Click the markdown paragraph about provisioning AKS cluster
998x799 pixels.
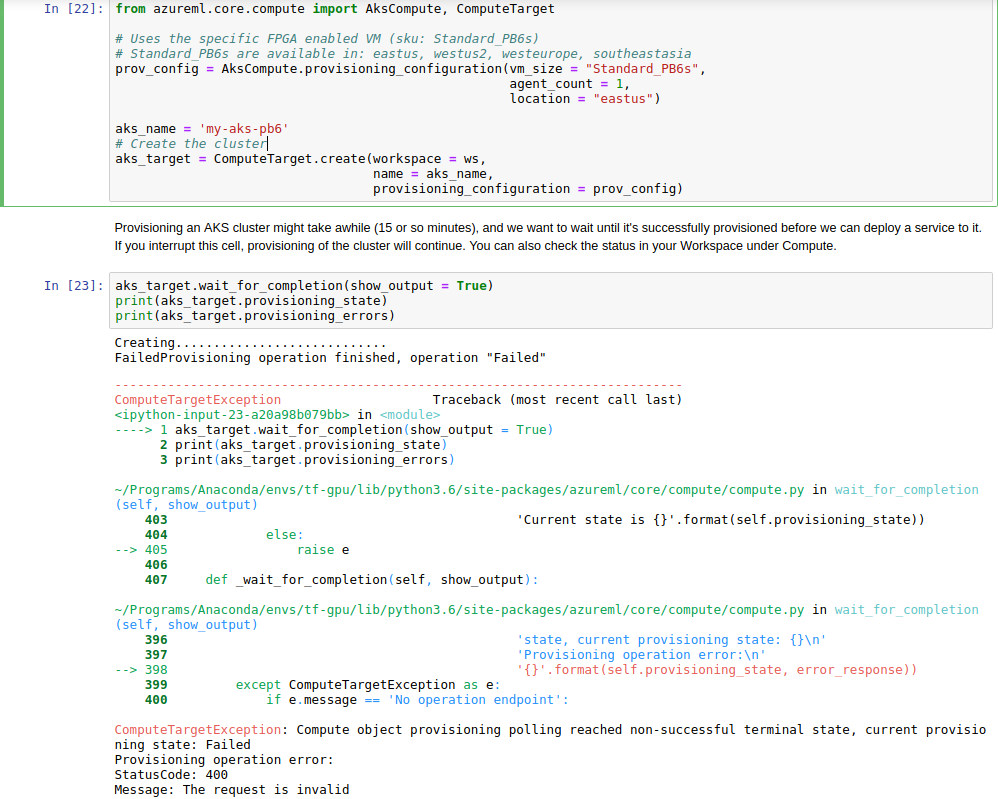548,237
